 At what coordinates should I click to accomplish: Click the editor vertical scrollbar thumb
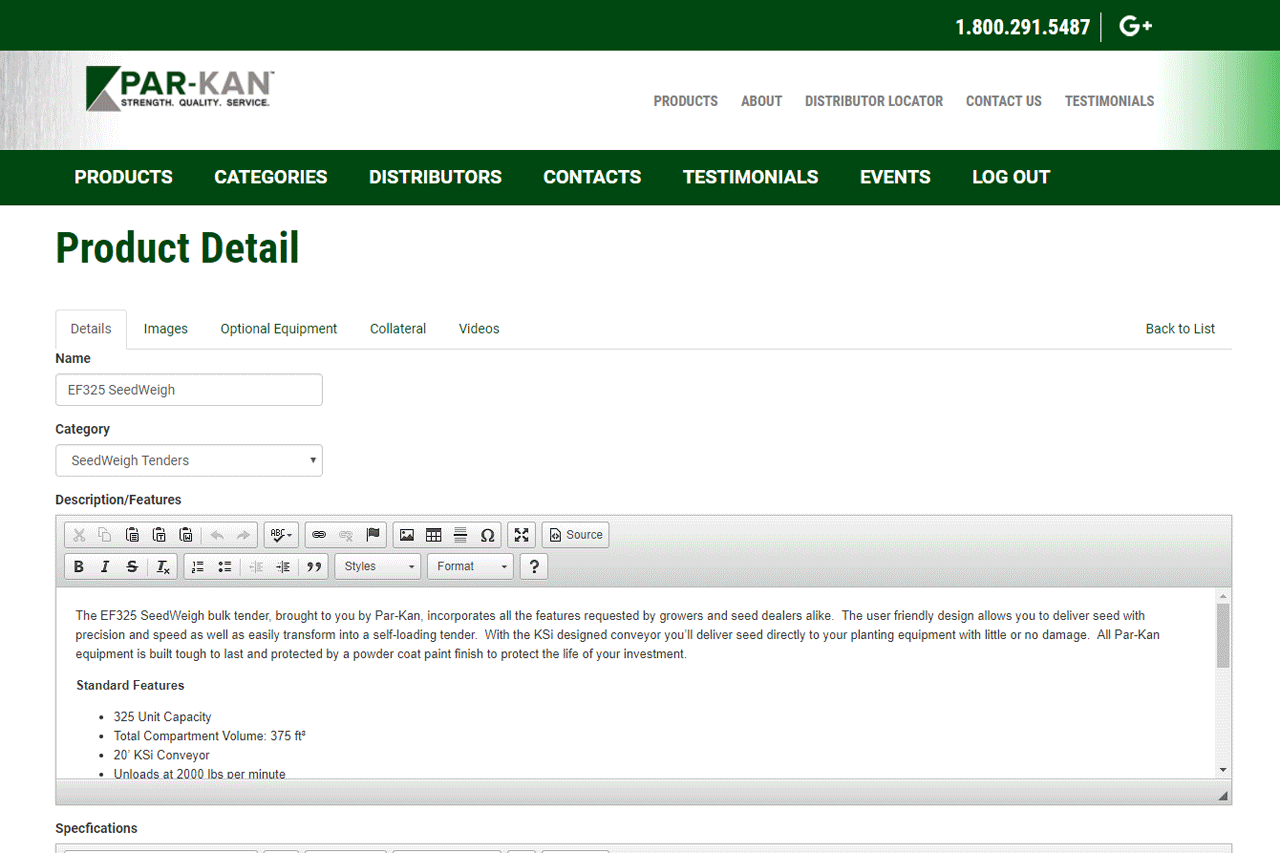pyautogui.click(x=1223, y=635)
